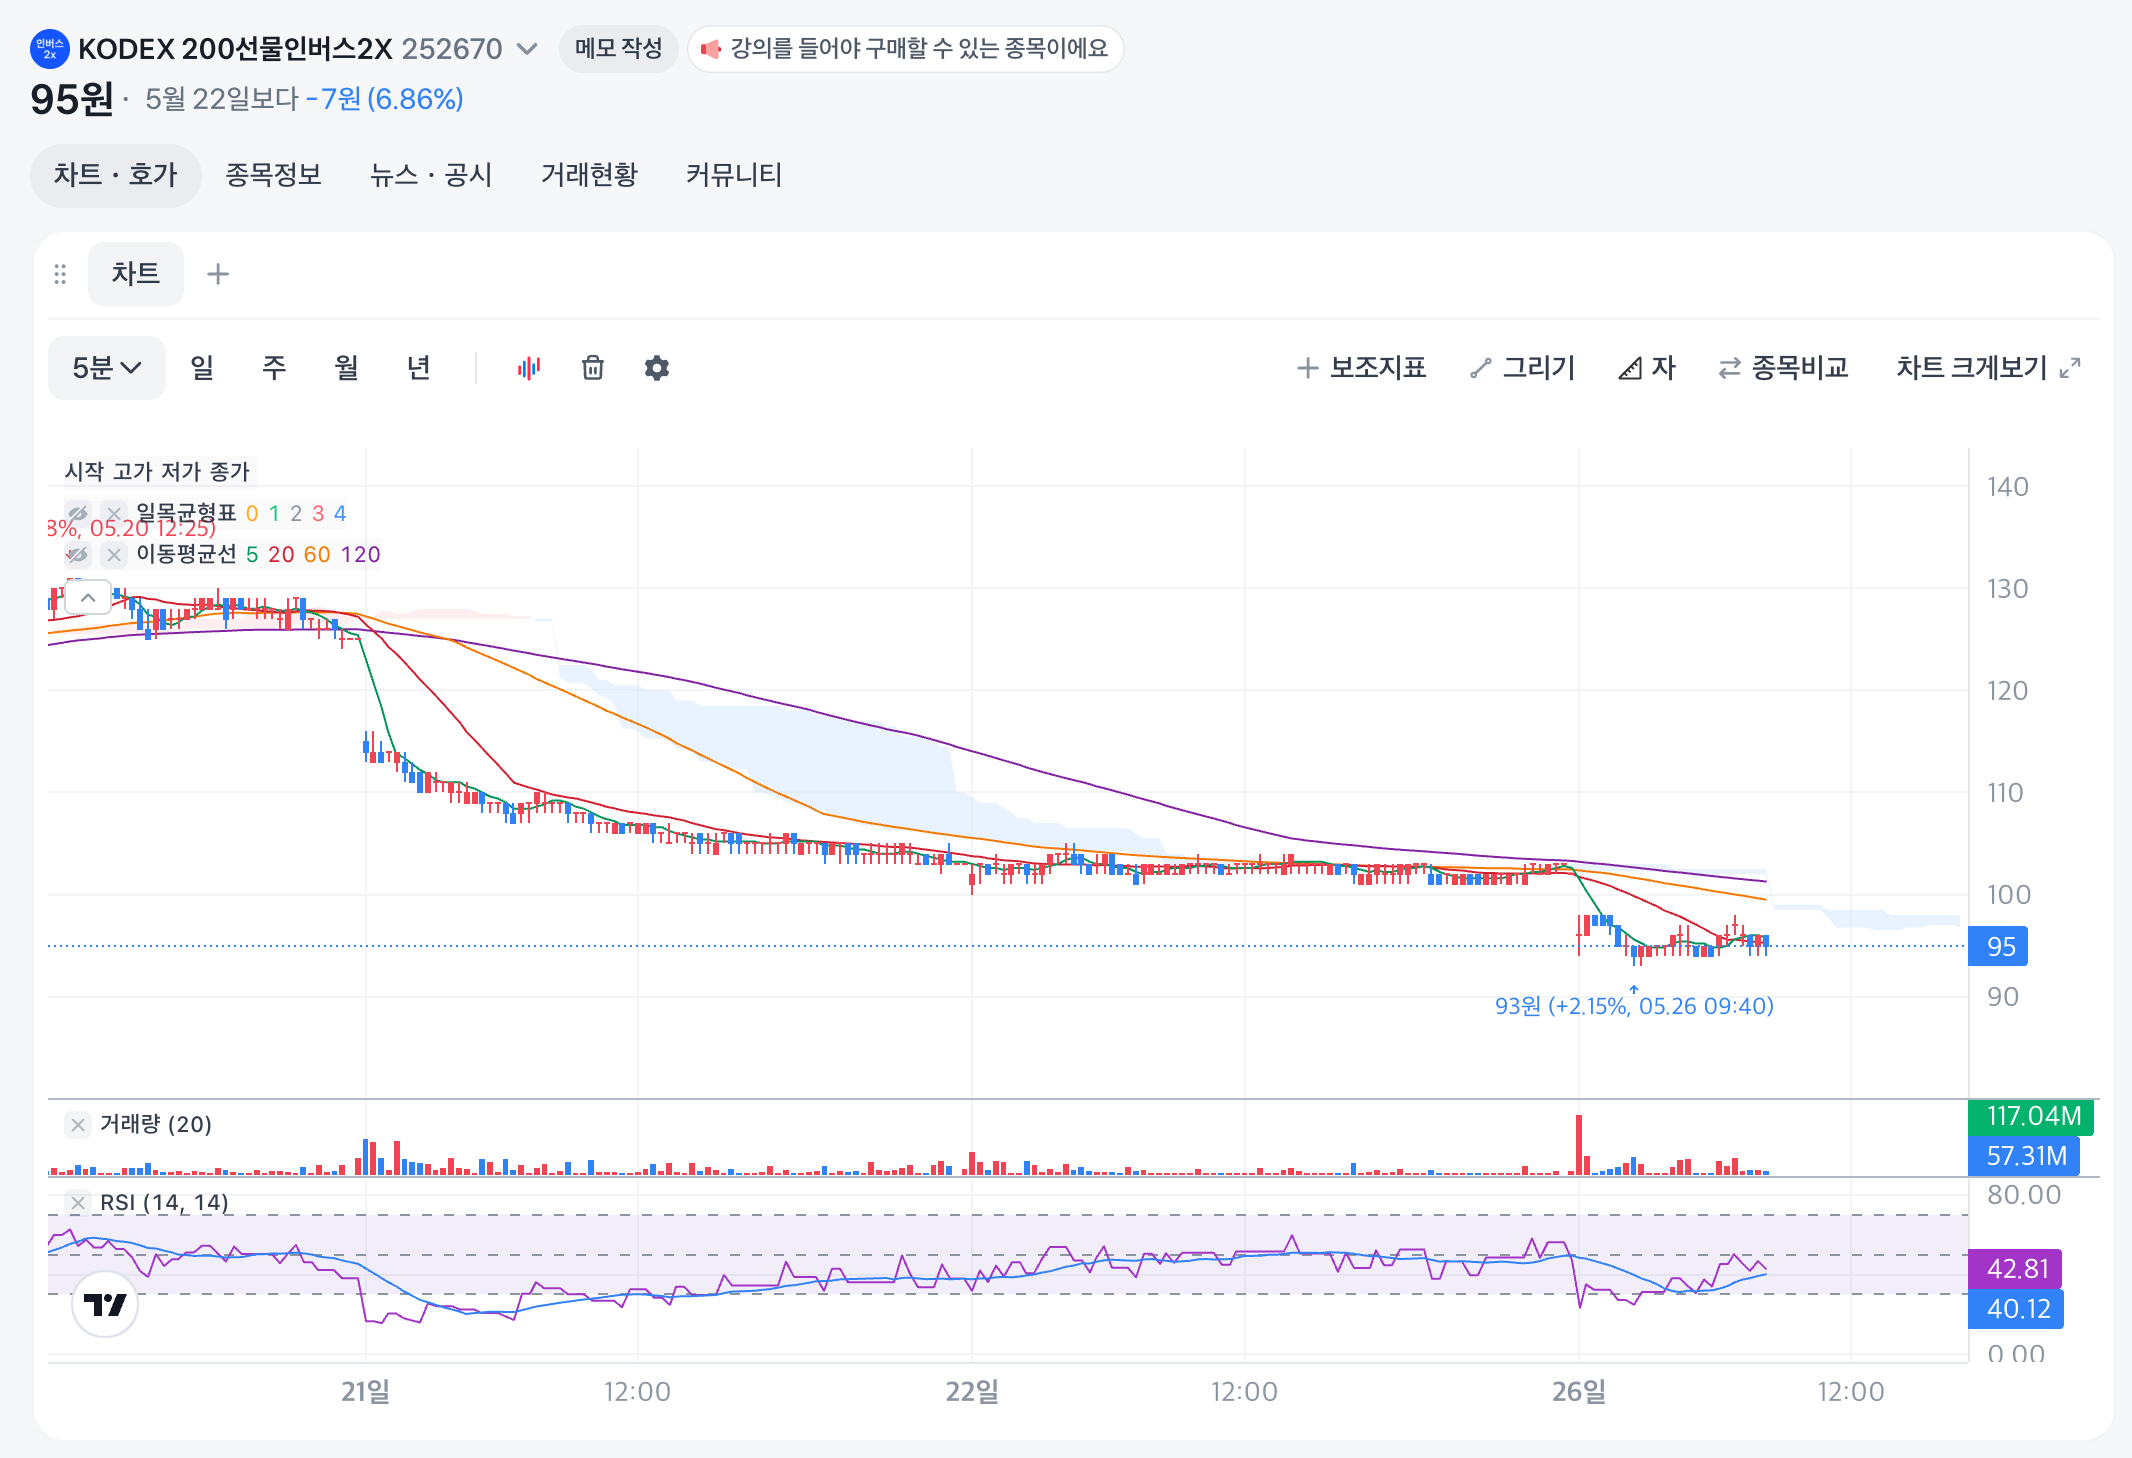Image resolution: width=2132 pixels, height=1458 pixels.
Task: Switch chart to daily 일 interval
Action: [x=203, y=368]
